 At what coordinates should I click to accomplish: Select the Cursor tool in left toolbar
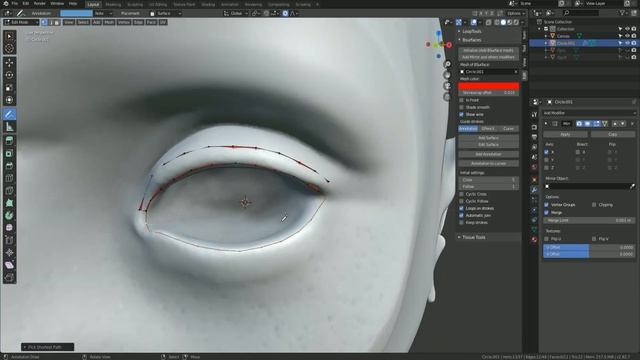click(9, 49)
